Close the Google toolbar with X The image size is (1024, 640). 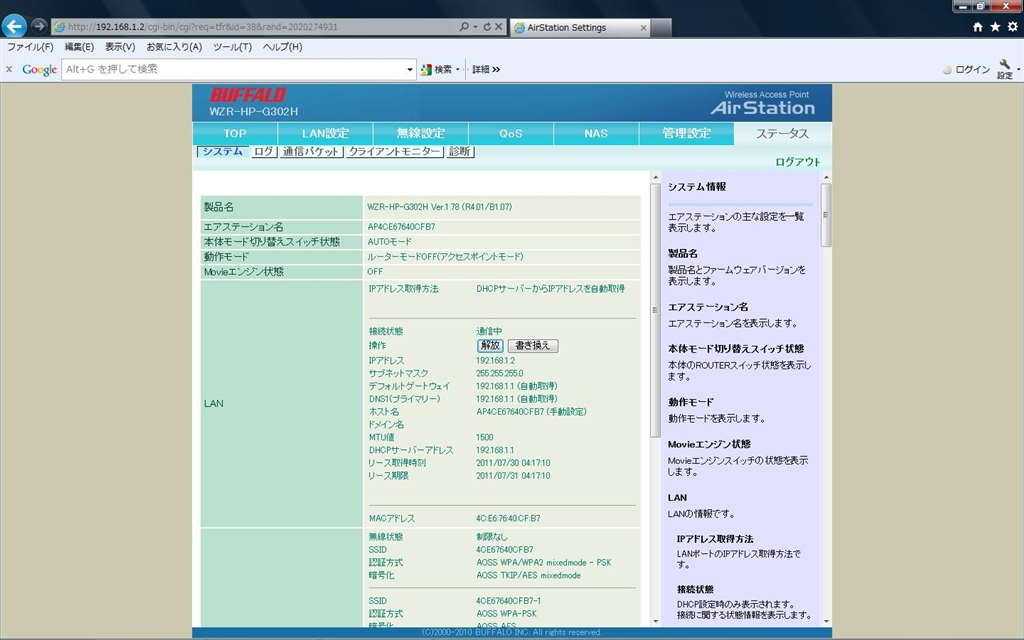pyautogui.click(x=9, y=69)
